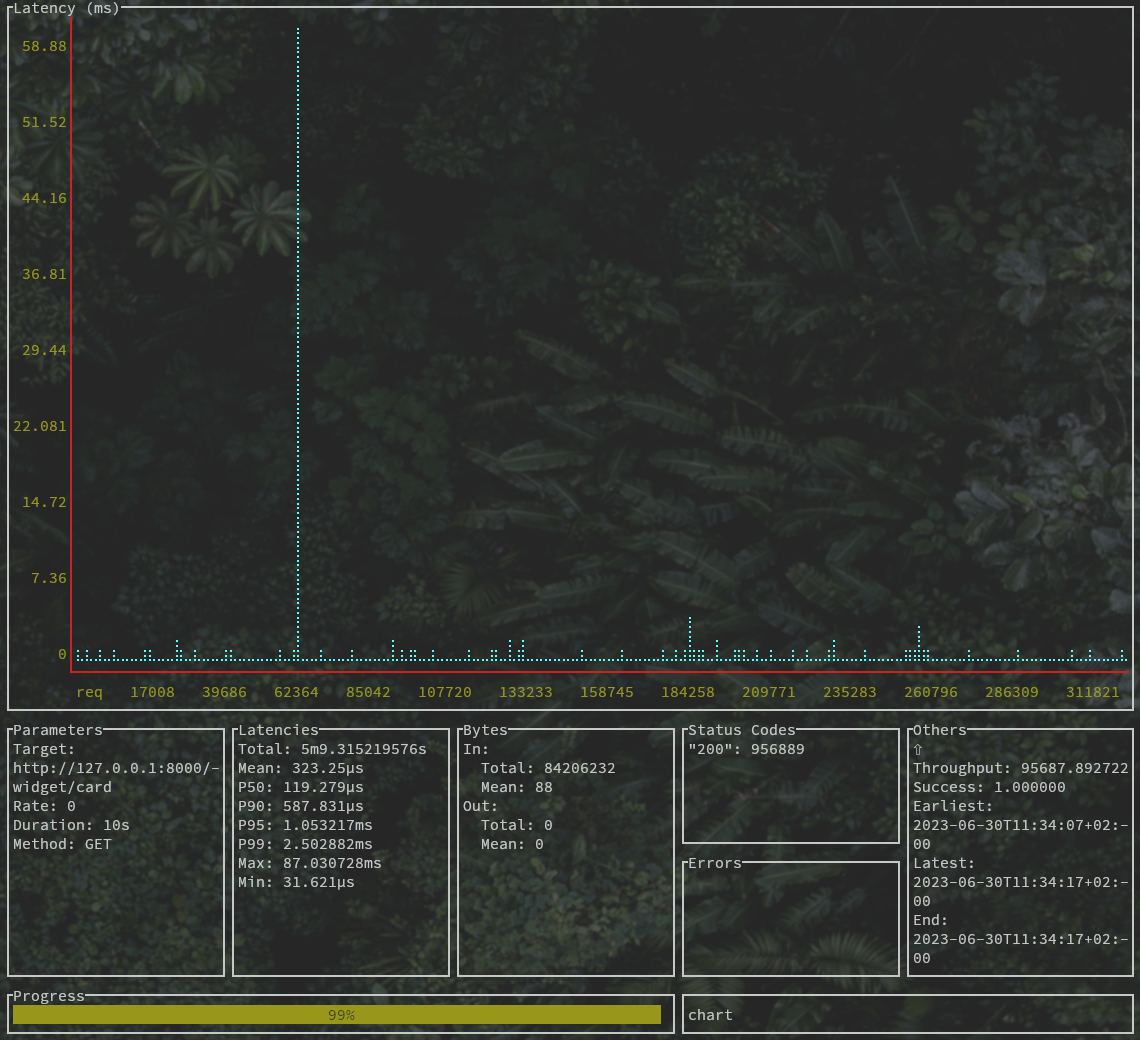Click the 7.36 y-axis label
This screenshot has height=1040, width=1140.
click(x=49, y=577)
